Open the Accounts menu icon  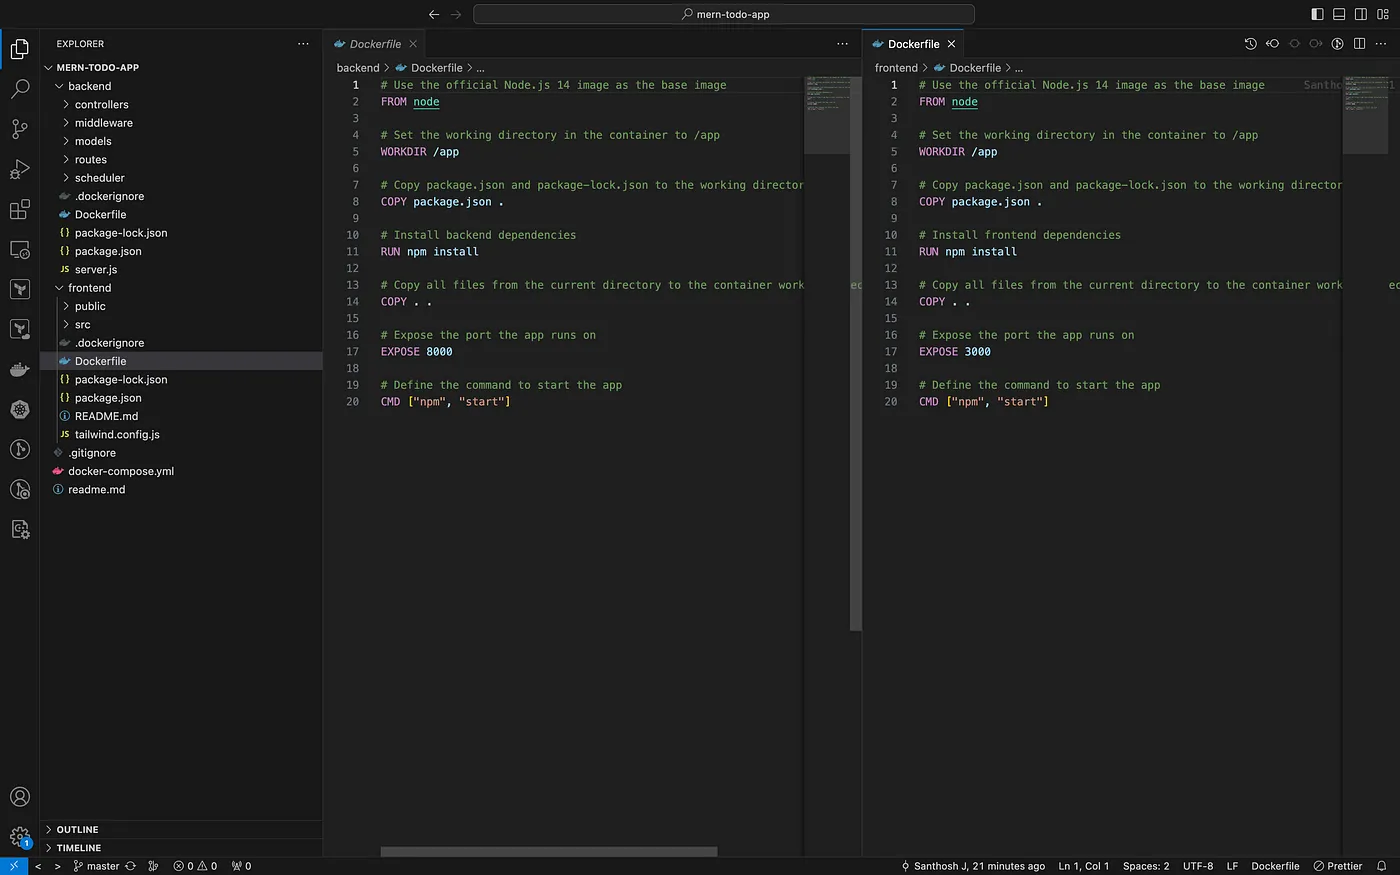19,797
